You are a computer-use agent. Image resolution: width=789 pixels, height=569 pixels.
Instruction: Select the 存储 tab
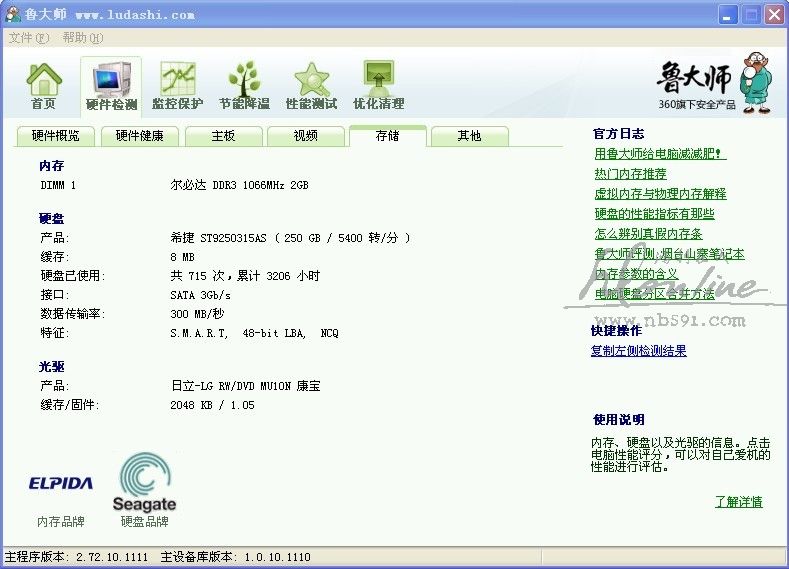pyautogui.click(x=387, y=136)
